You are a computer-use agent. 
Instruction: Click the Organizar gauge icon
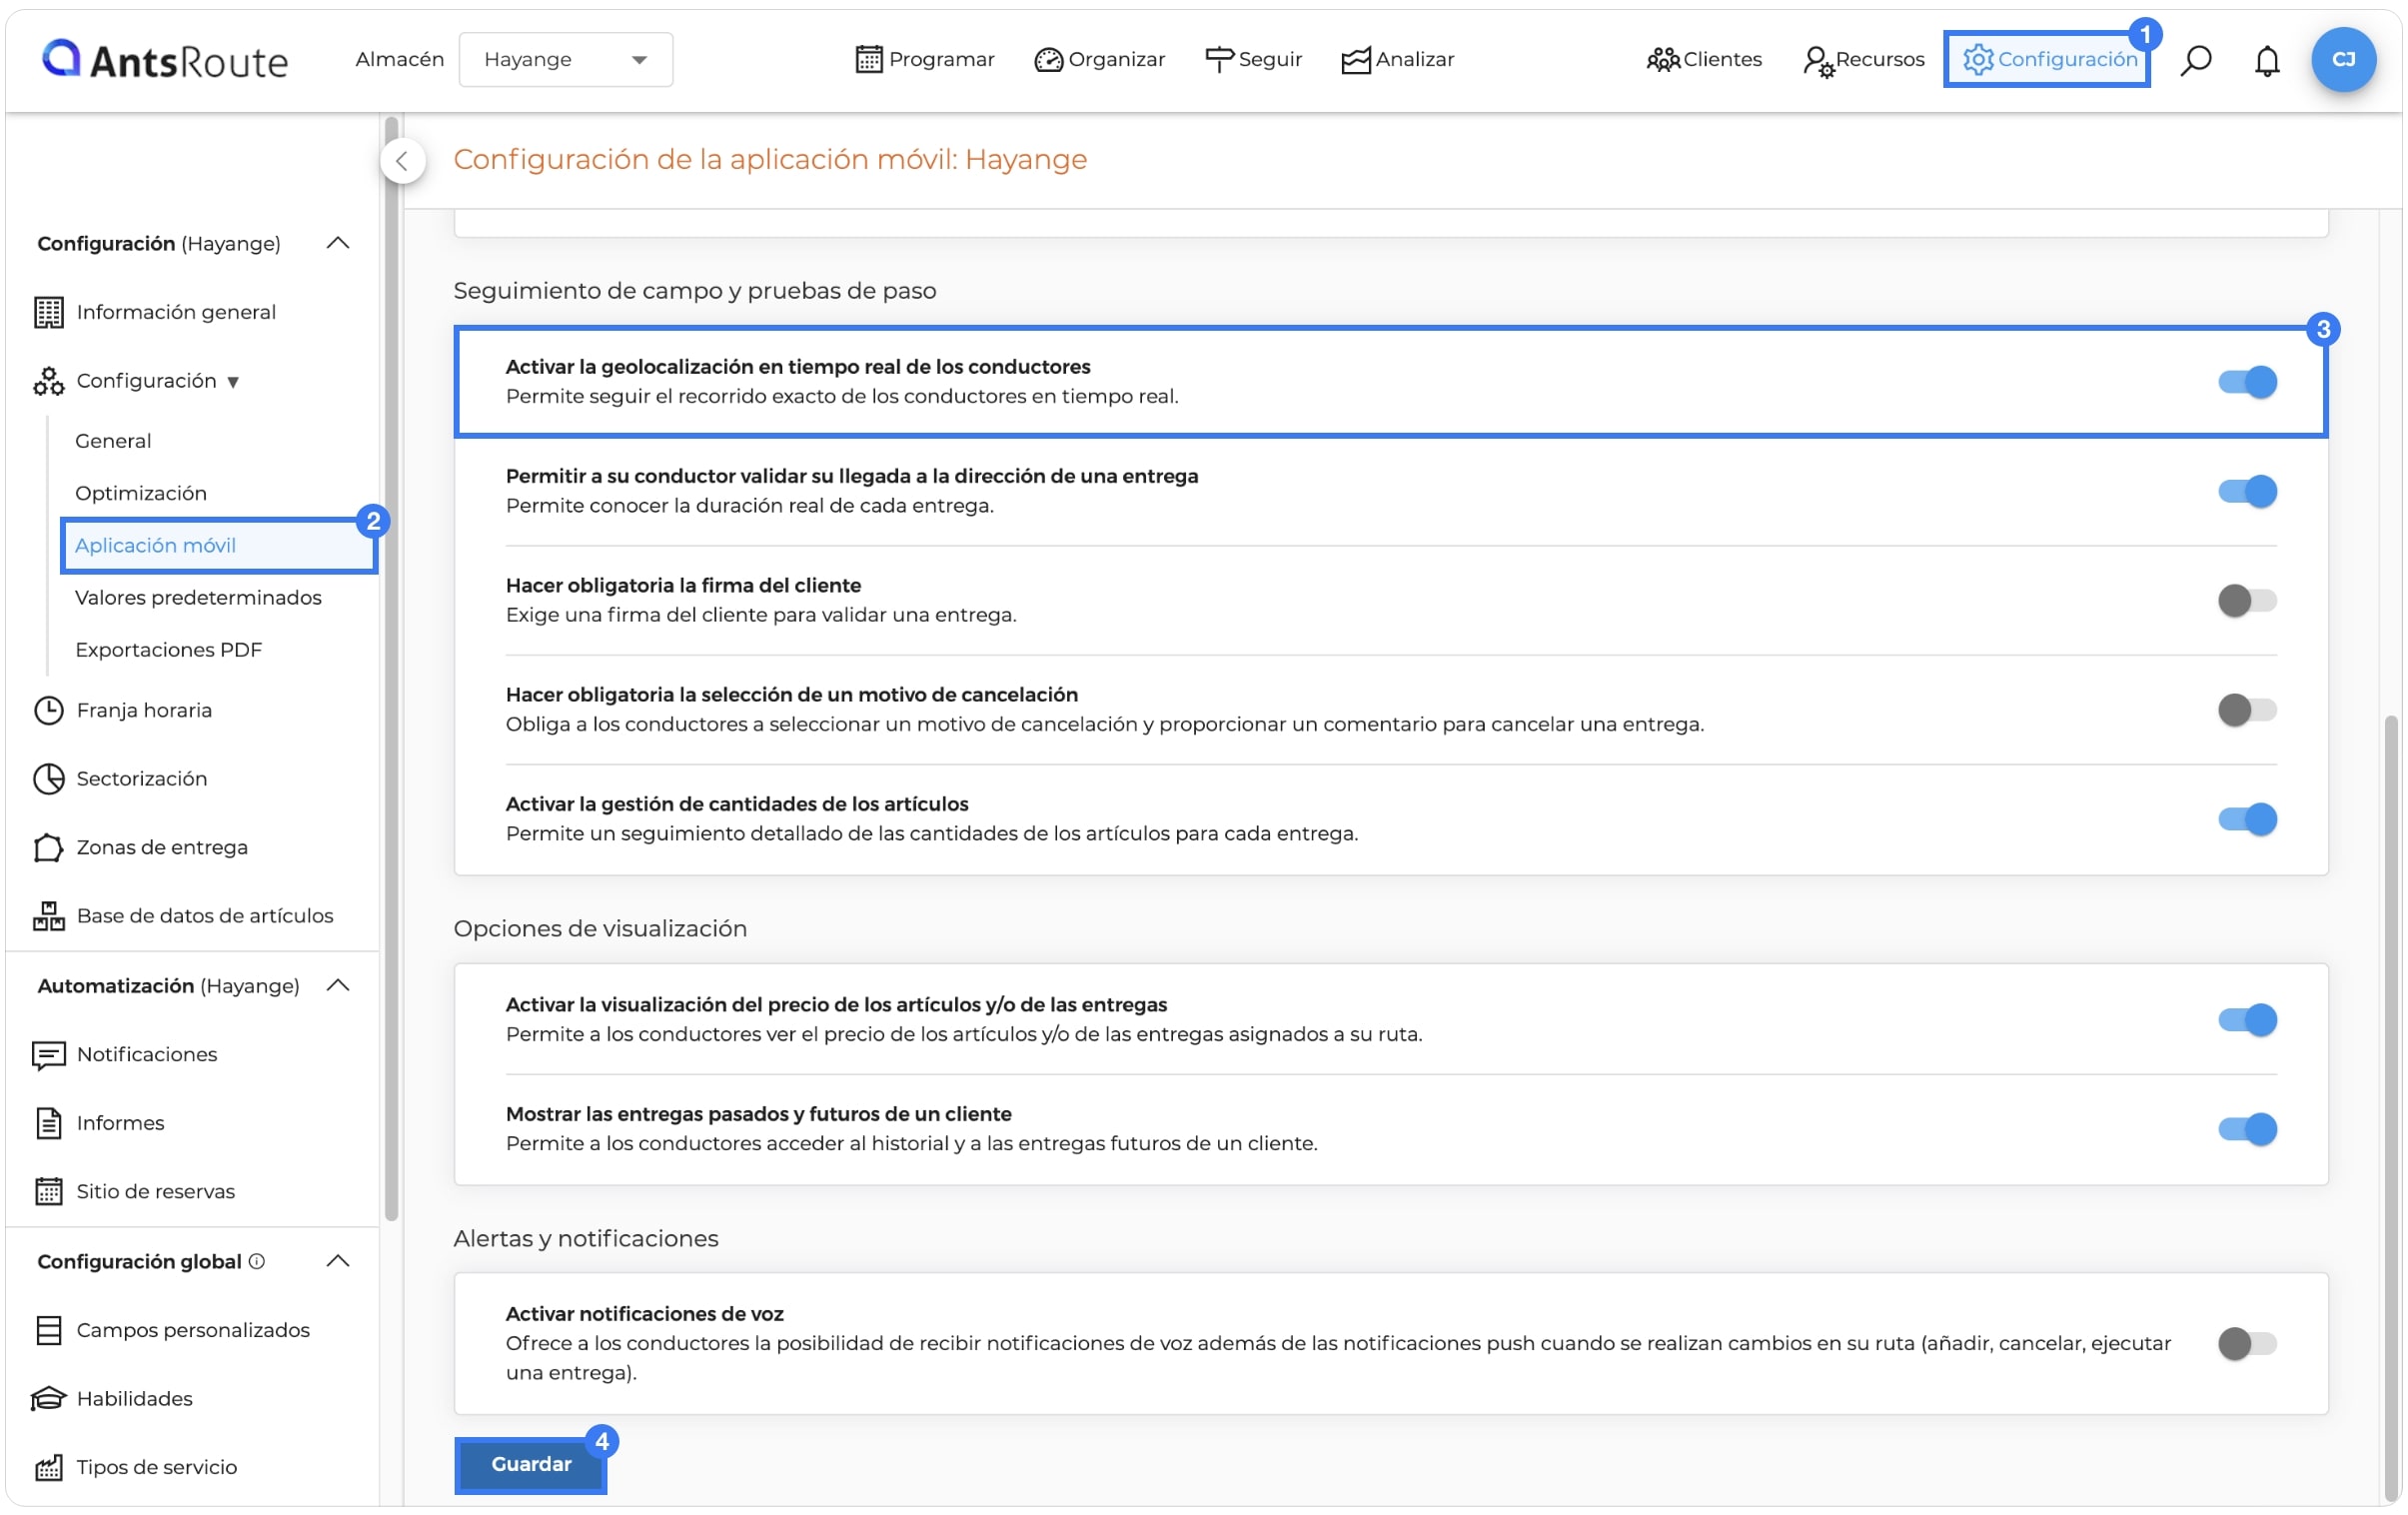[x=1048, y=59]
